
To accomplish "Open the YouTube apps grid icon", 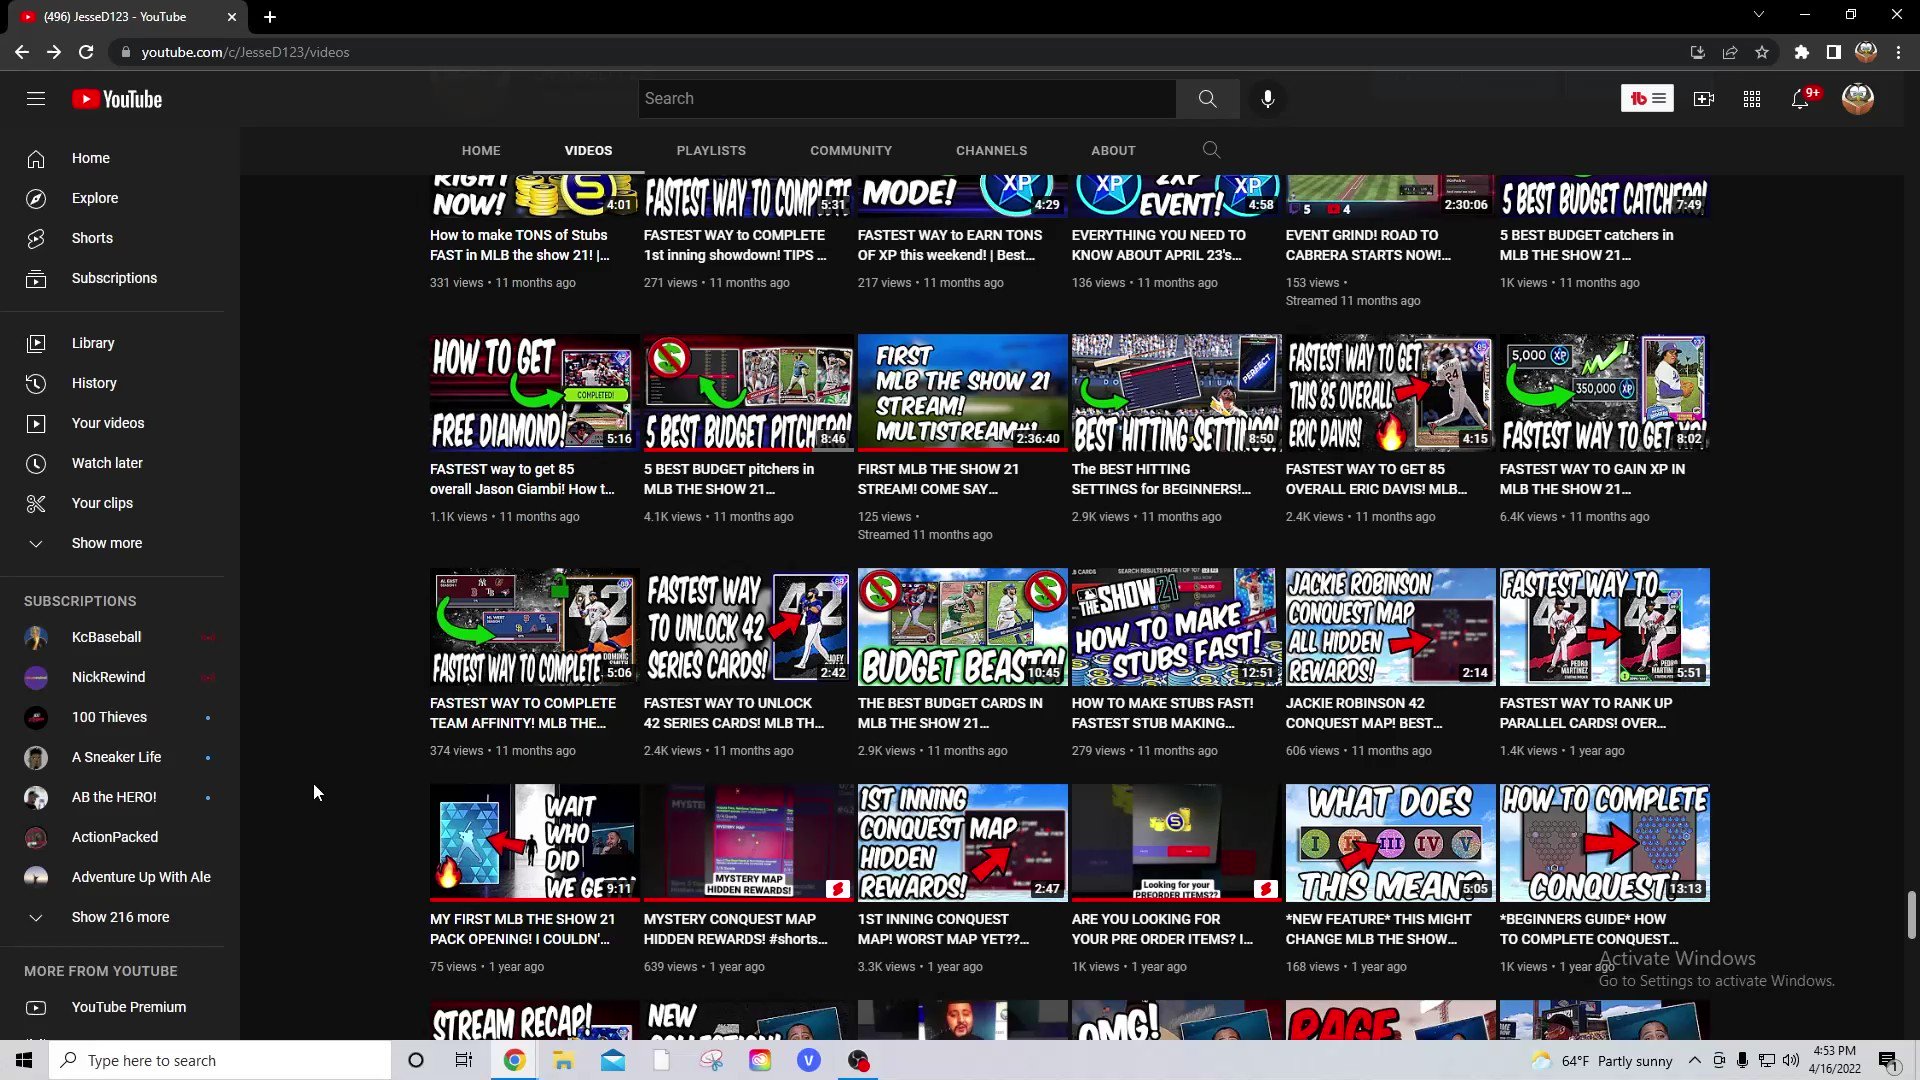I will click(1751, 99).
